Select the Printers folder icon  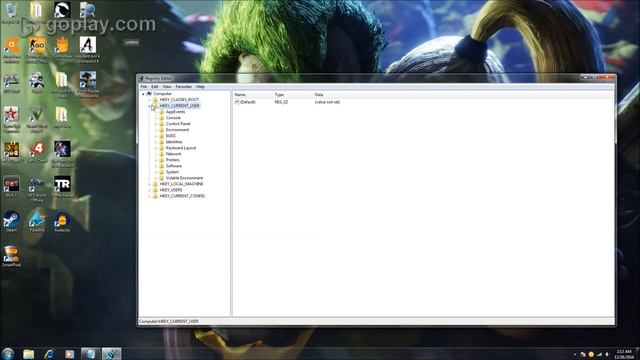162,160
